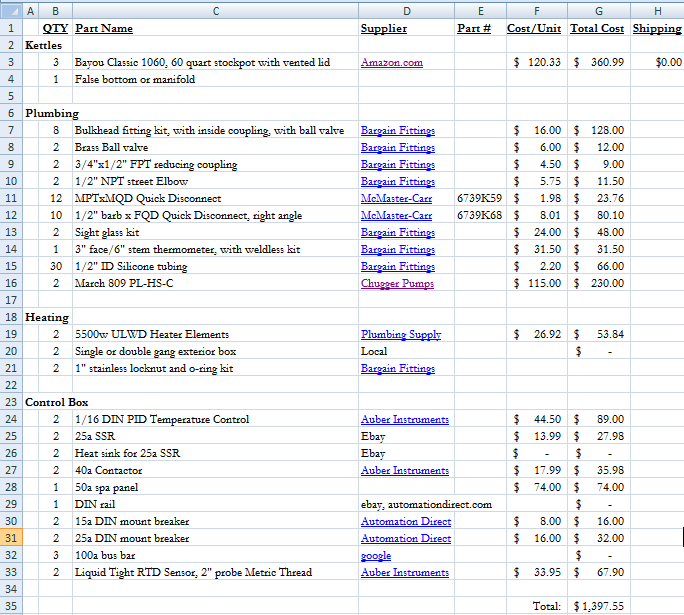
Task: Open Auber Instruments link for Liquid Tight RTD Sensor
Action: [405, 573]
